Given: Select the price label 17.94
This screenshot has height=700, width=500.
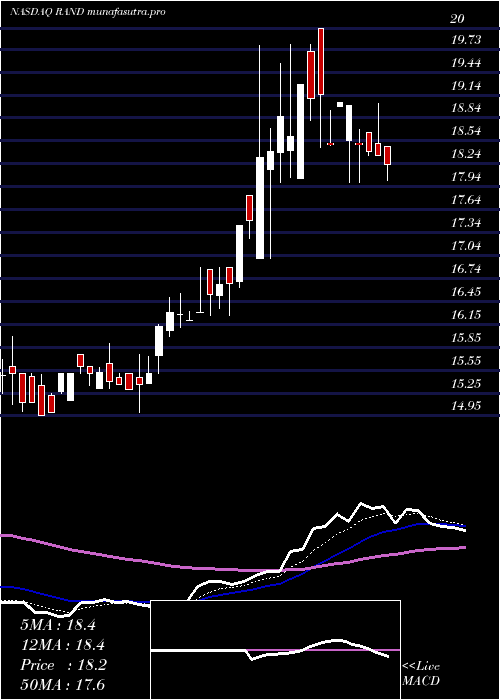Looking at the screenshot, I should [467, 177].
